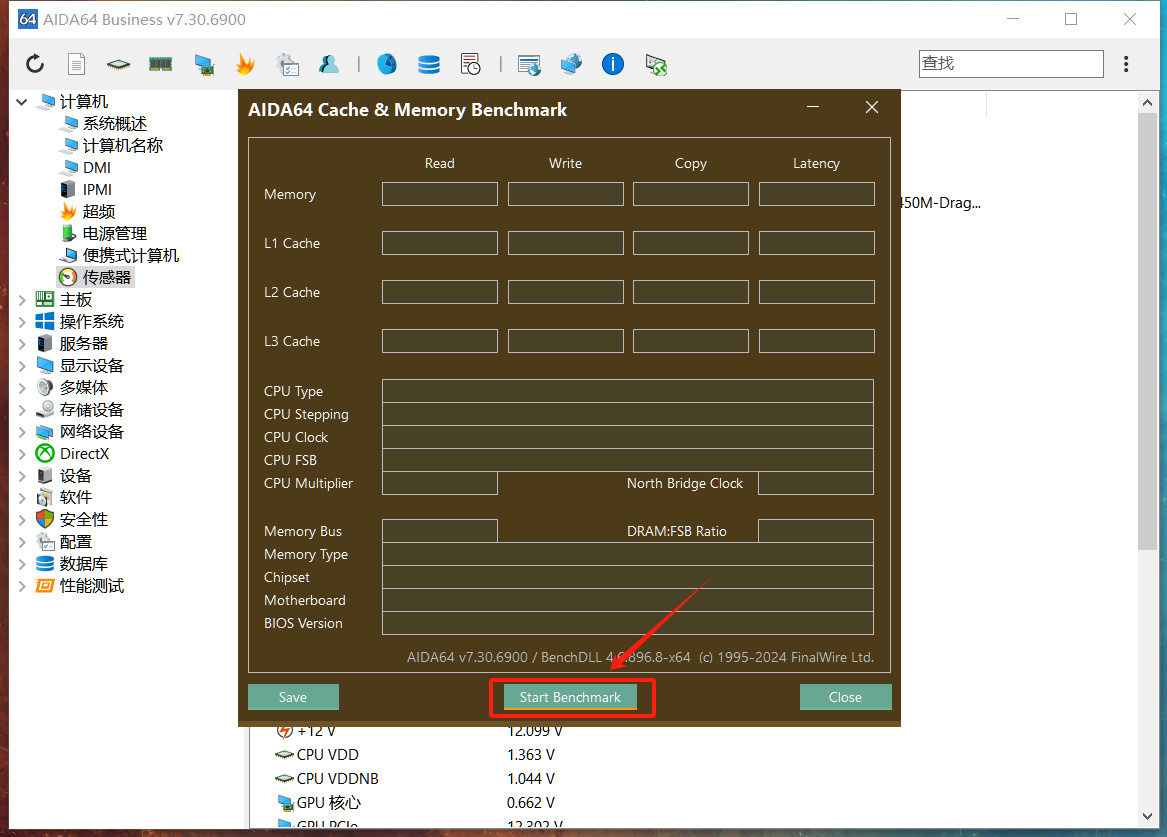Click the gear with checklist toolbar icon
This screenshot has width=1167, height=837.
coord(287,65)
